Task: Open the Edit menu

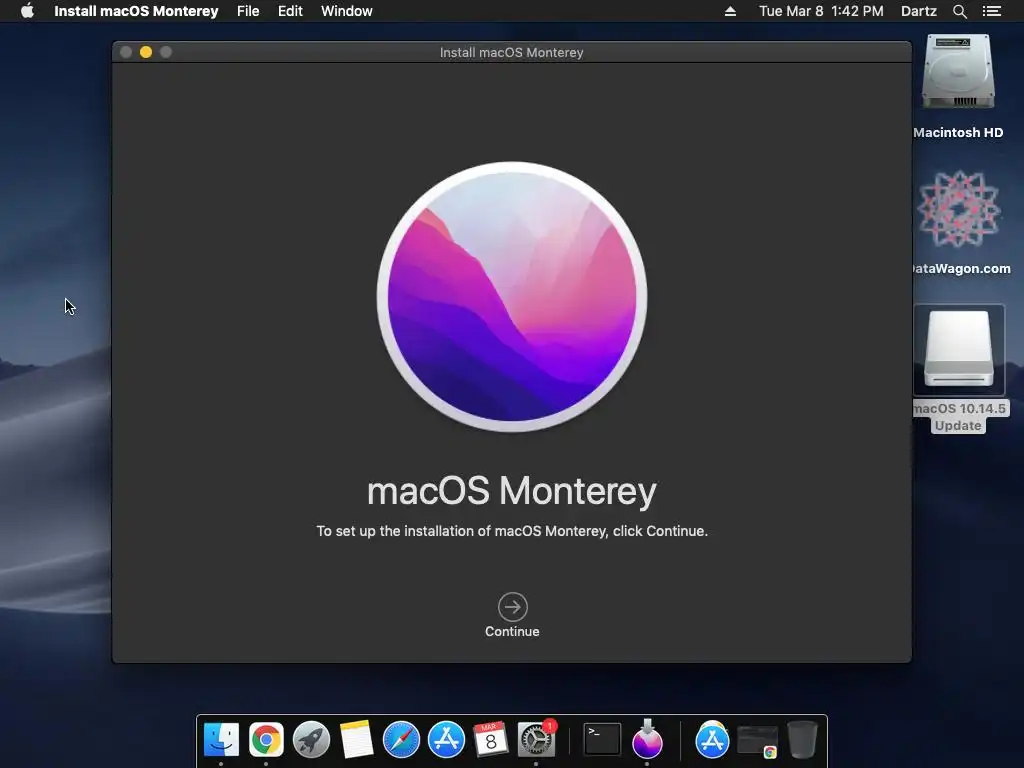Action: click(290, 11)
